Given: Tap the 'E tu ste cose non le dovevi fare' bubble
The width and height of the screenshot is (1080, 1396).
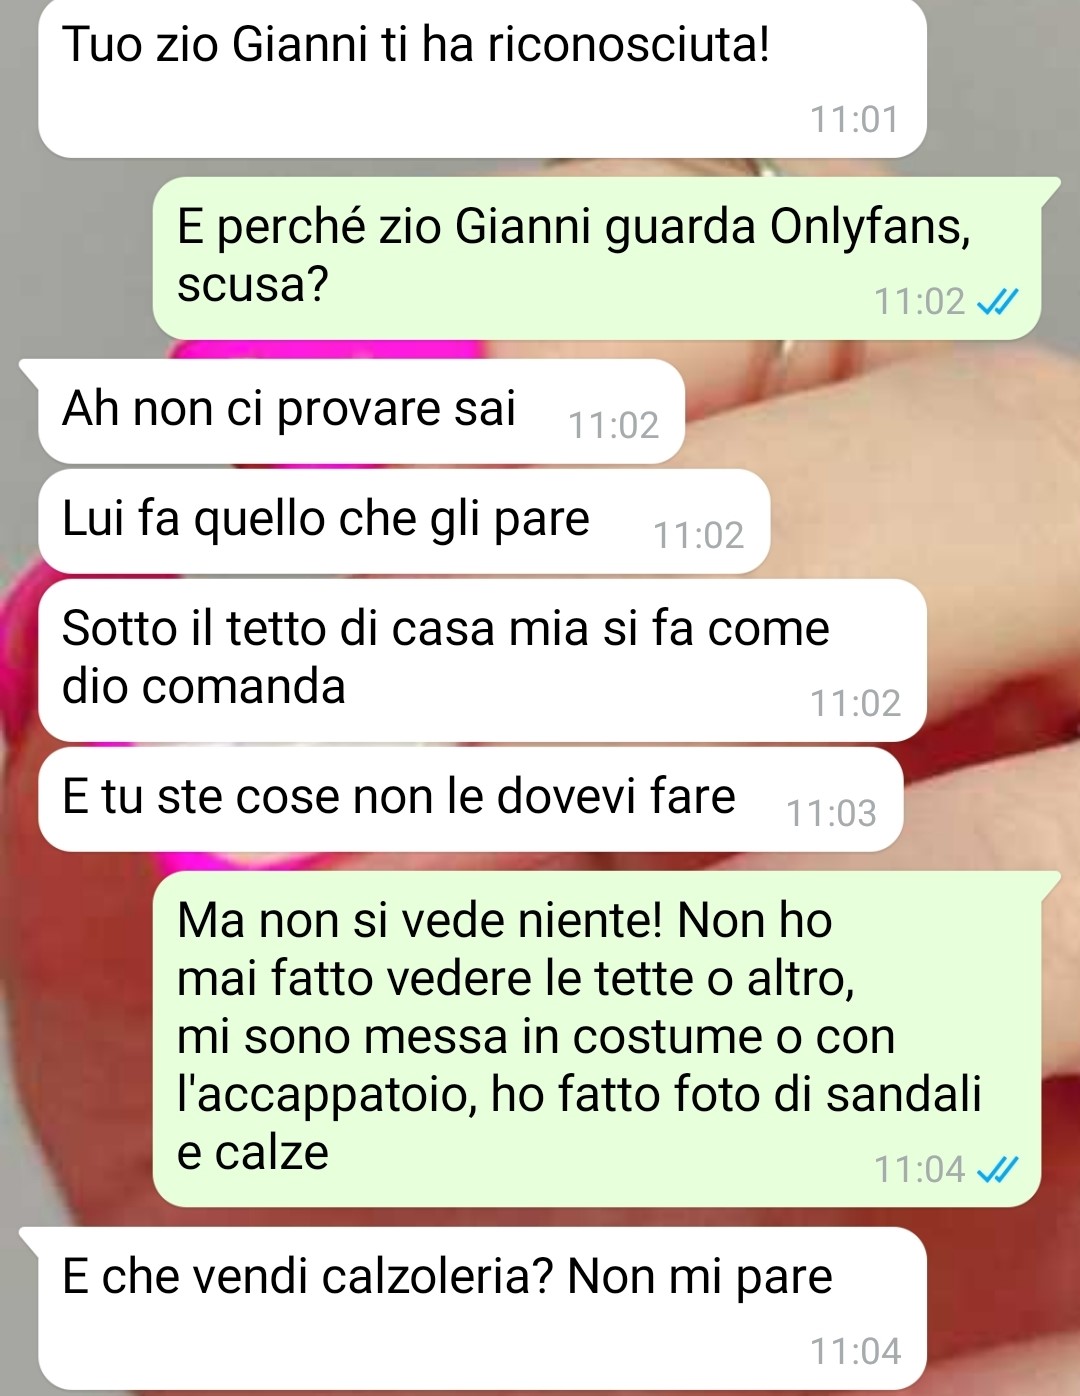Looking at the screenshot, I should point(471,799).
